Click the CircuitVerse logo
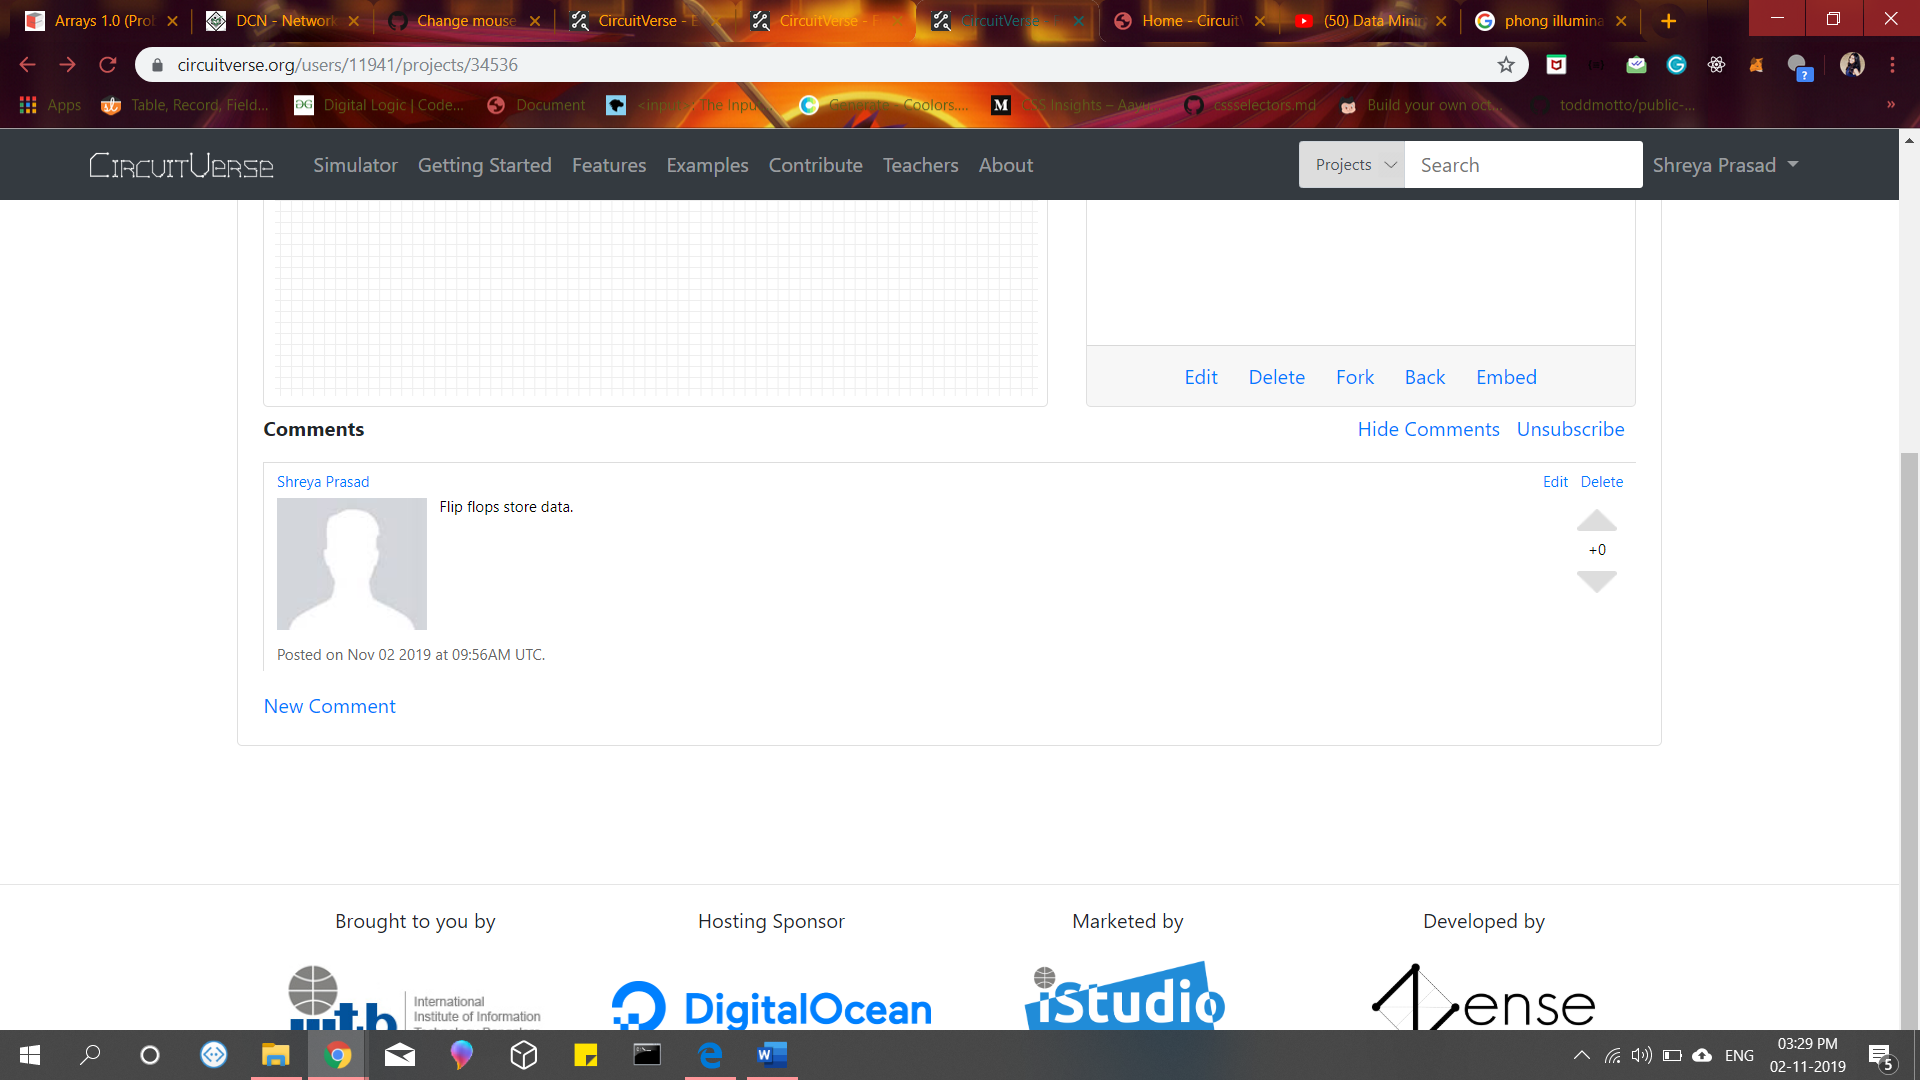This screenshot has width=1920, height=1080. [181, 165]
